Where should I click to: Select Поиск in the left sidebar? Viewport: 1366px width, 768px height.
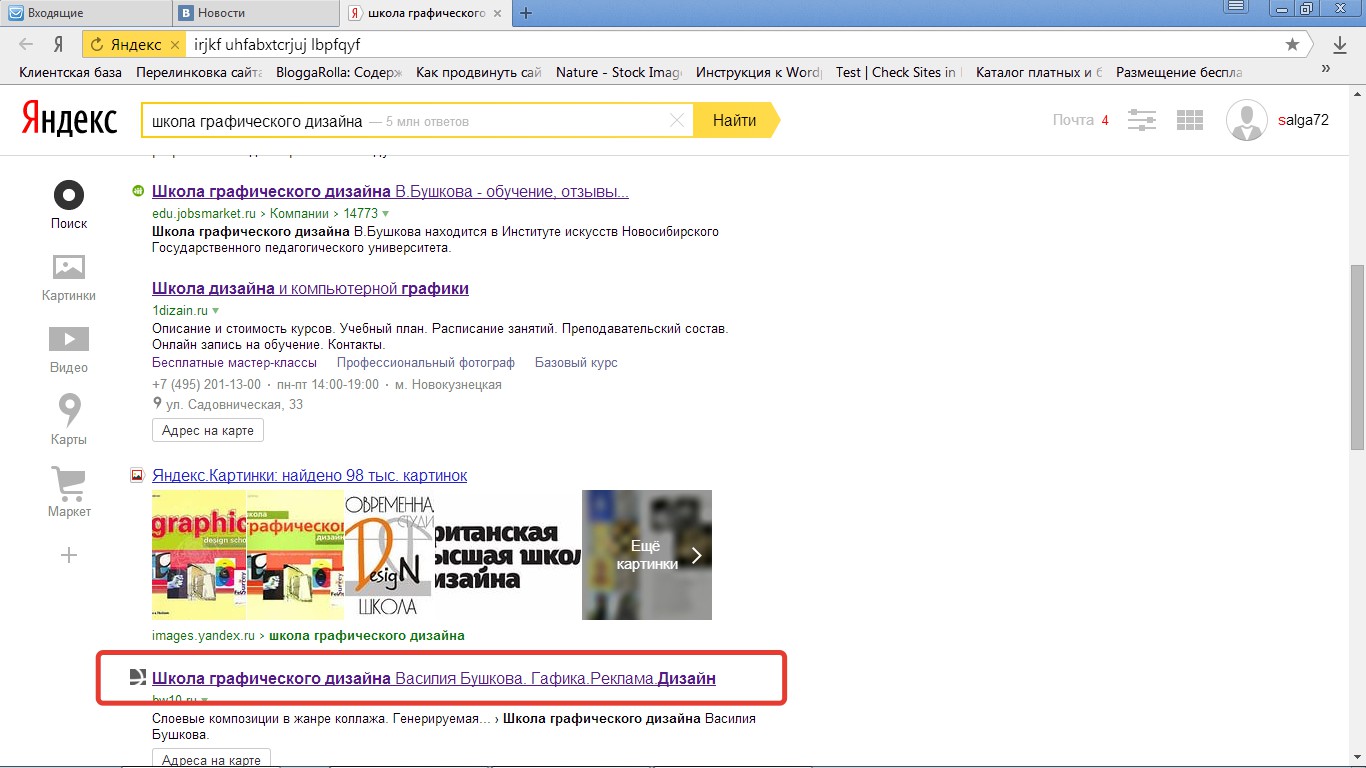tap(69, 205)
